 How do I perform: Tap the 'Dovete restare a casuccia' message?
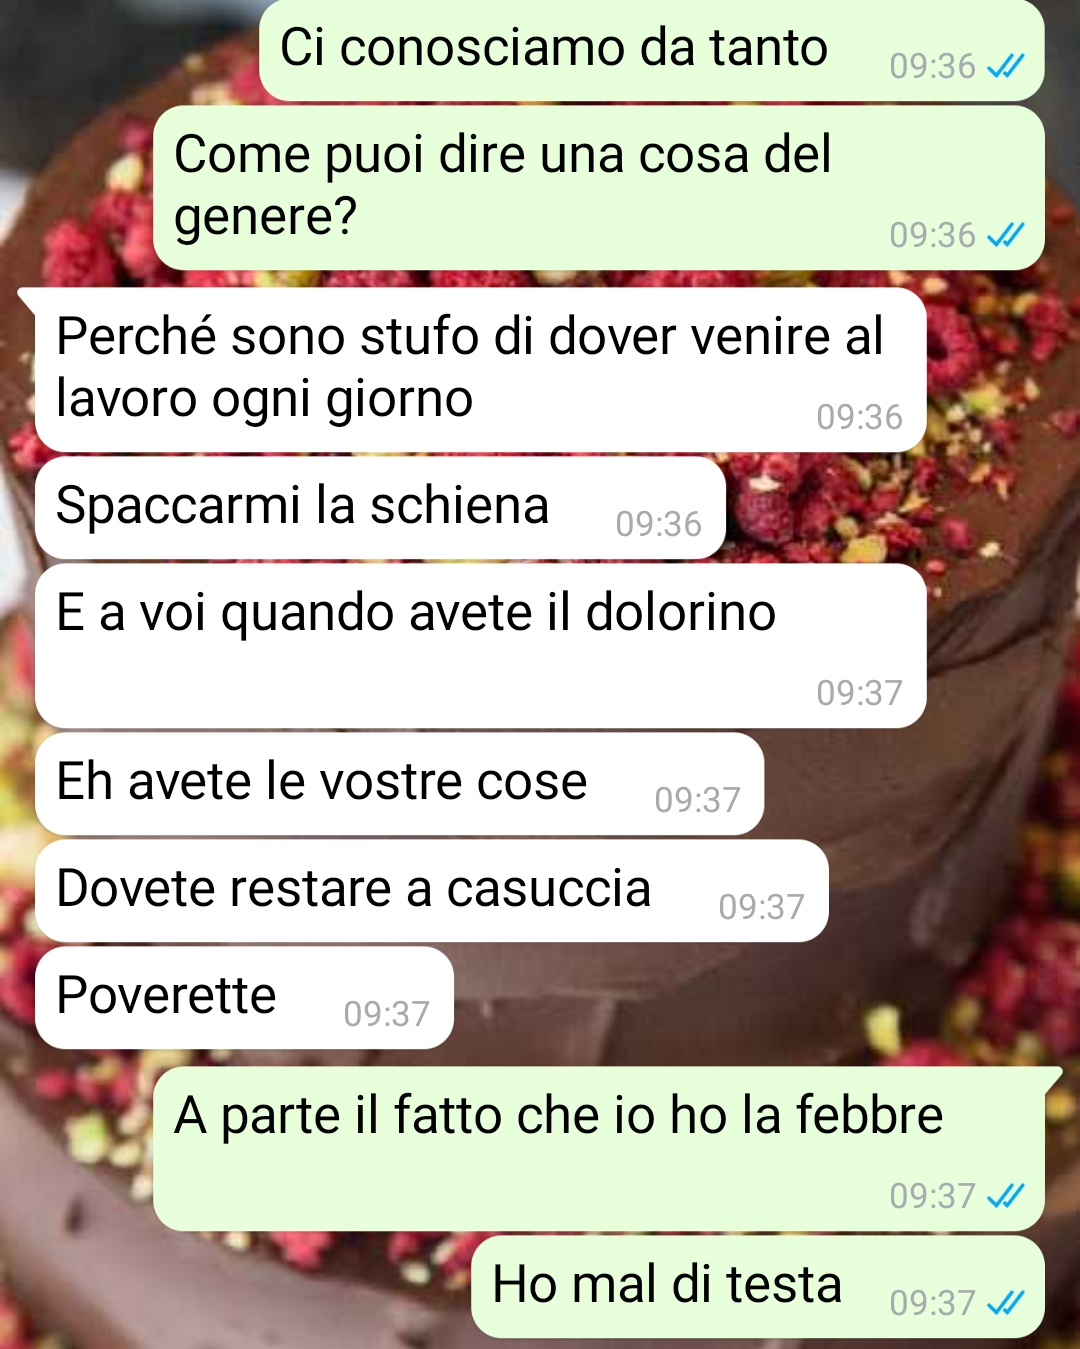(431, 891)
